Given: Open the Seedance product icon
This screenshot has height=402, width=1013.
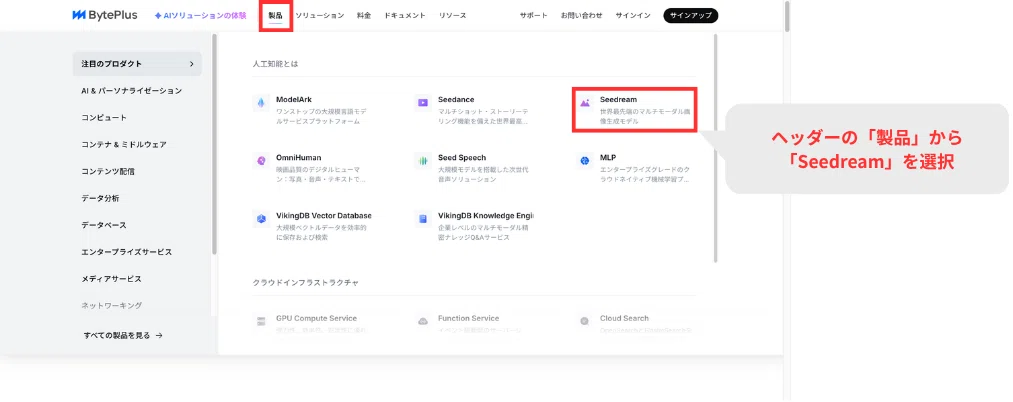Looking at the screenshot, I should click(x=423, y=103).
